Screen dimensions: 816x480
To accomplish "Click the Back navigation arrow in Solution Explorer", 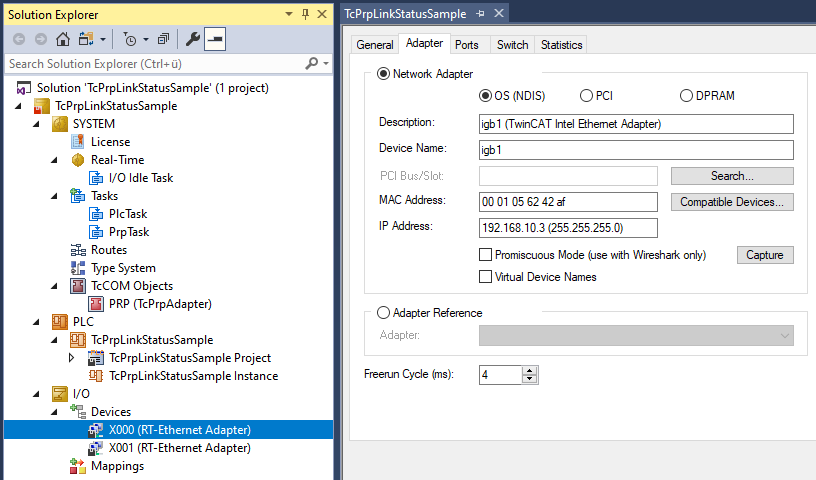I will [19, 39].
